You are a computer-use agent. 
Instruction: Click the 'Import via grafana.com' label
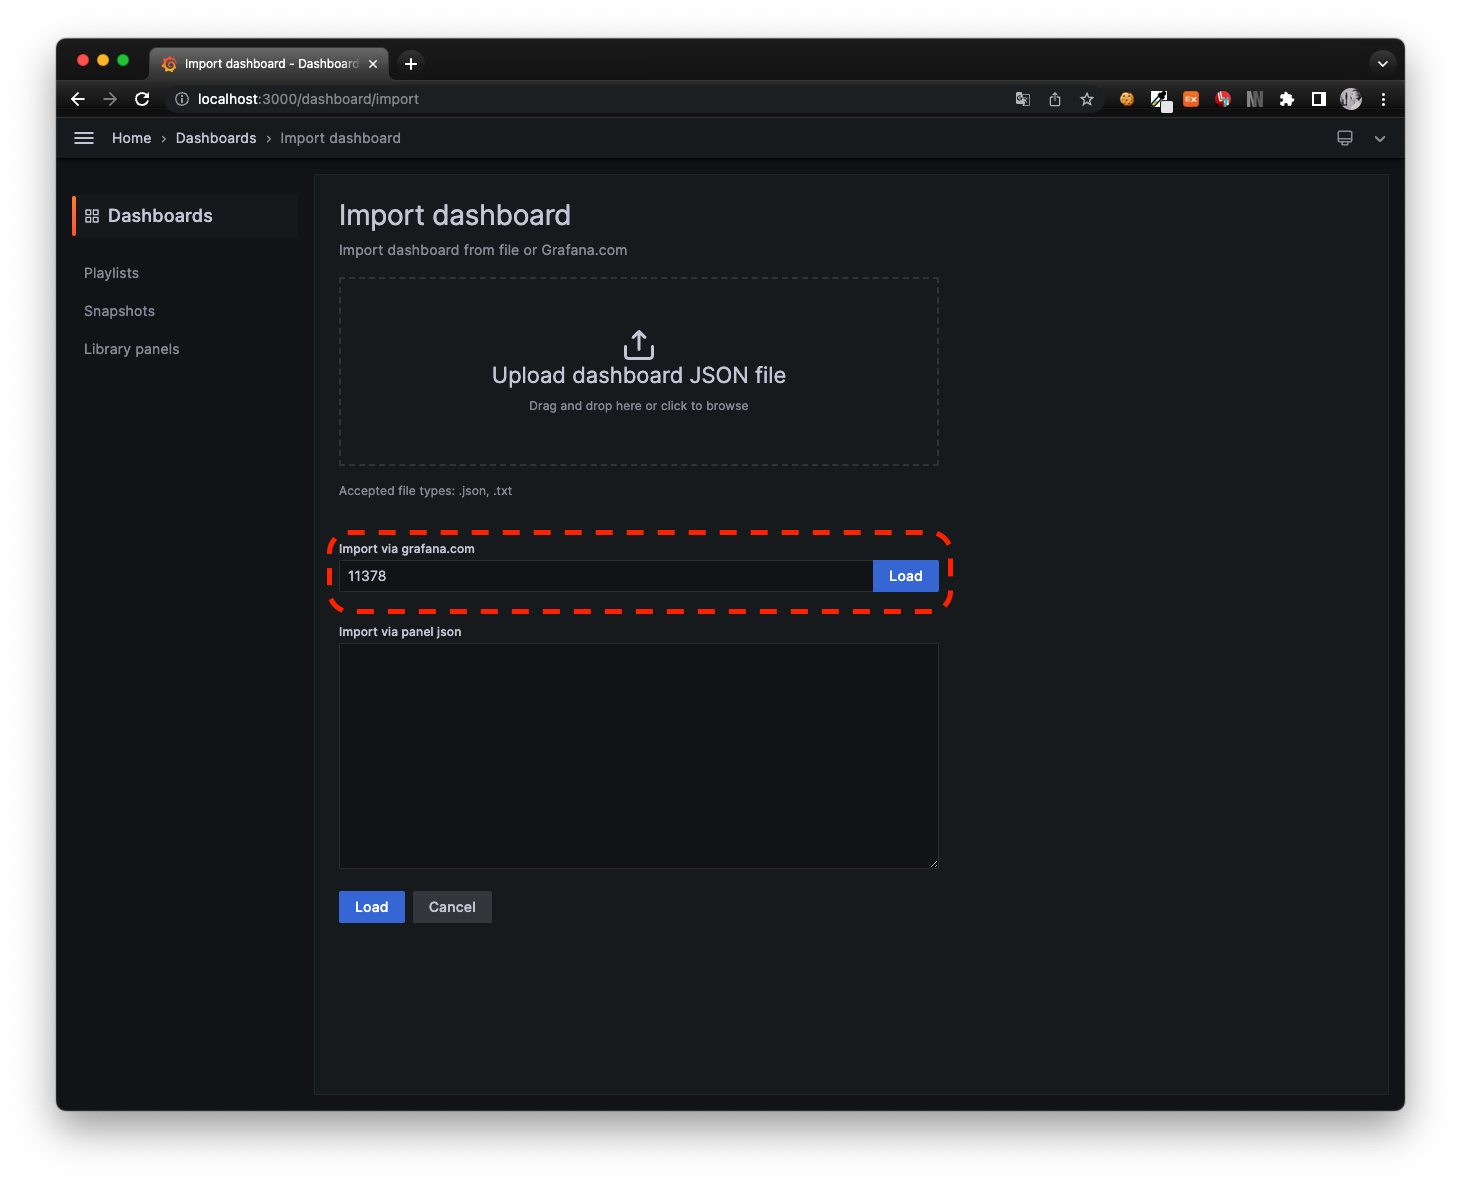pyautogui.click(x=407, y=549)
